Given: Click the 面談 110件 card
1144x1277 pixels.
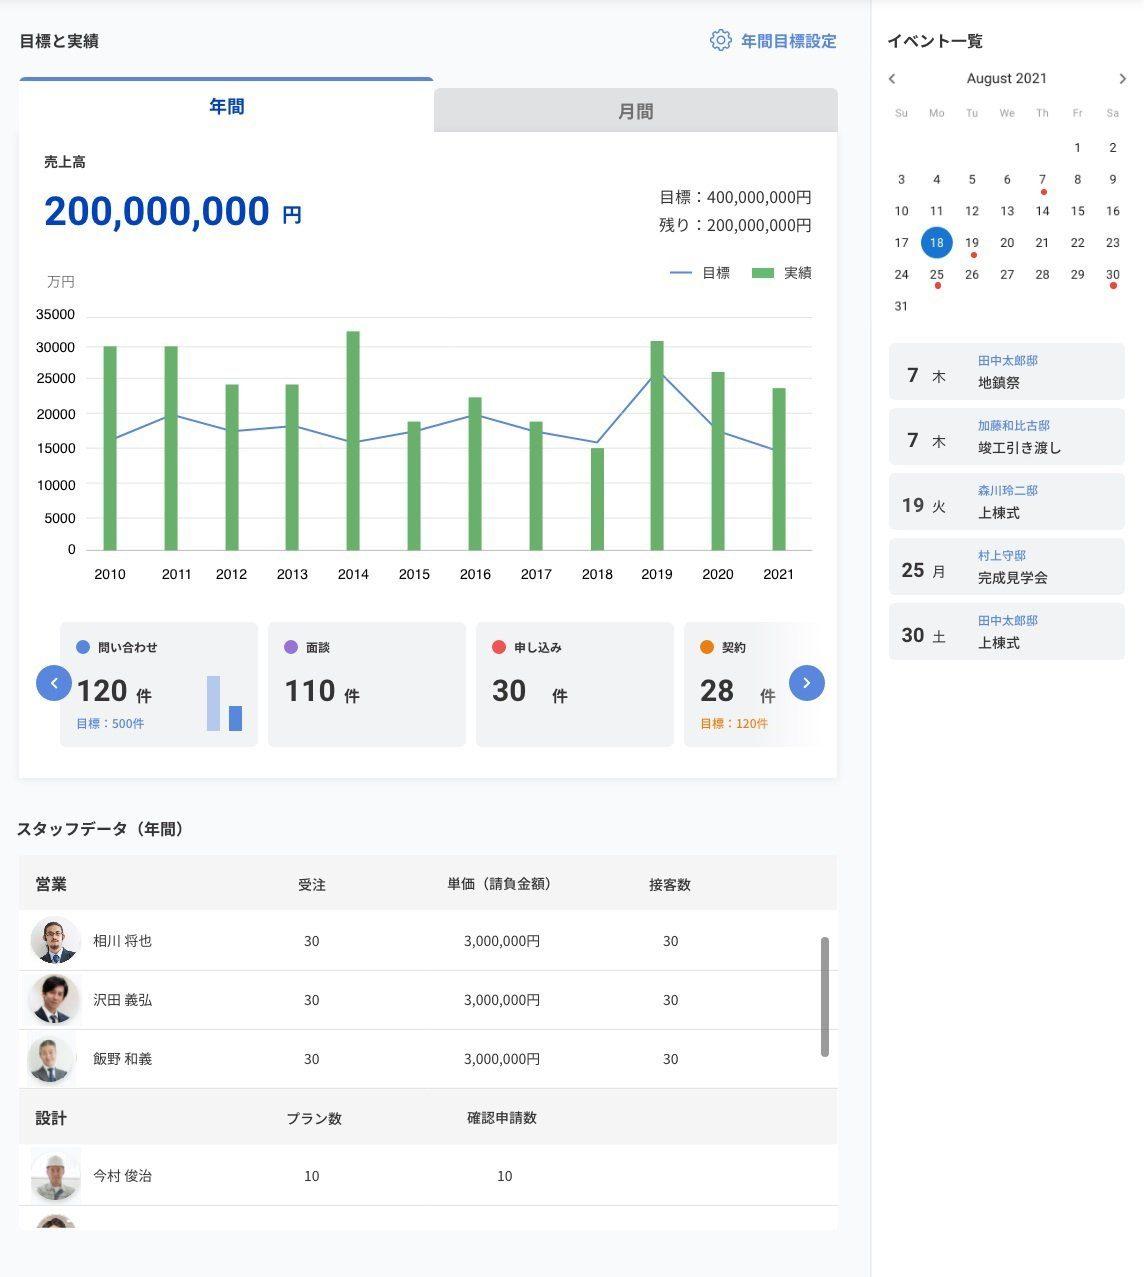Looking at the screenshot, I should [367, 685].
